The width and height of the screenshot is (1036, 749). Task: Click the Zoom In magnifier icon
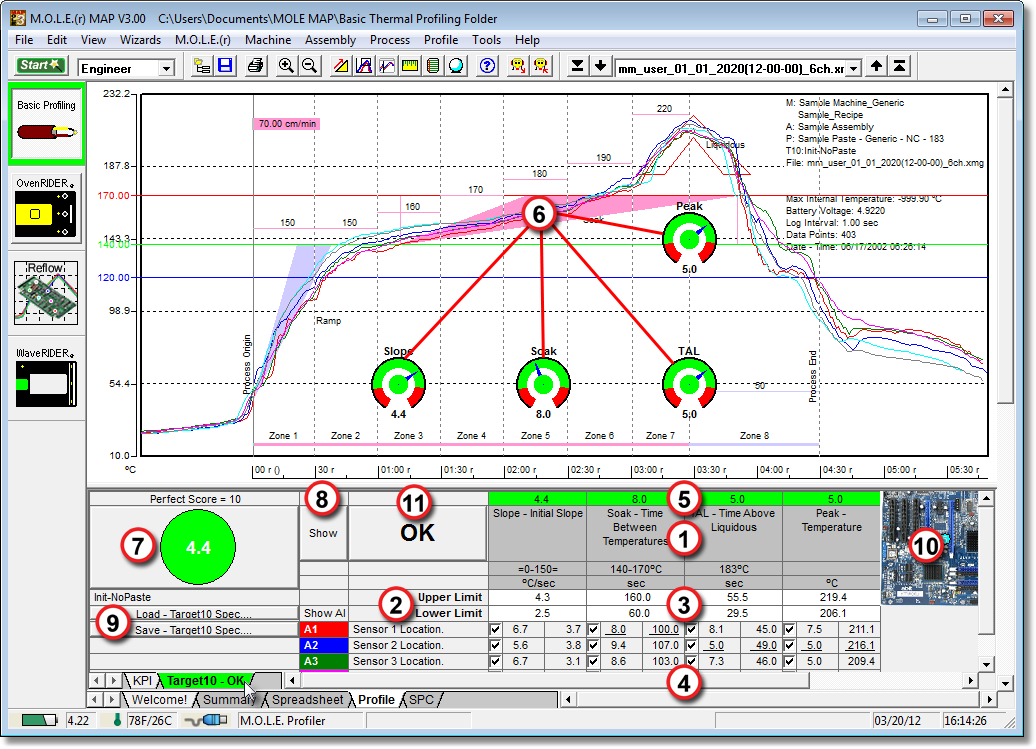[286, 66]
